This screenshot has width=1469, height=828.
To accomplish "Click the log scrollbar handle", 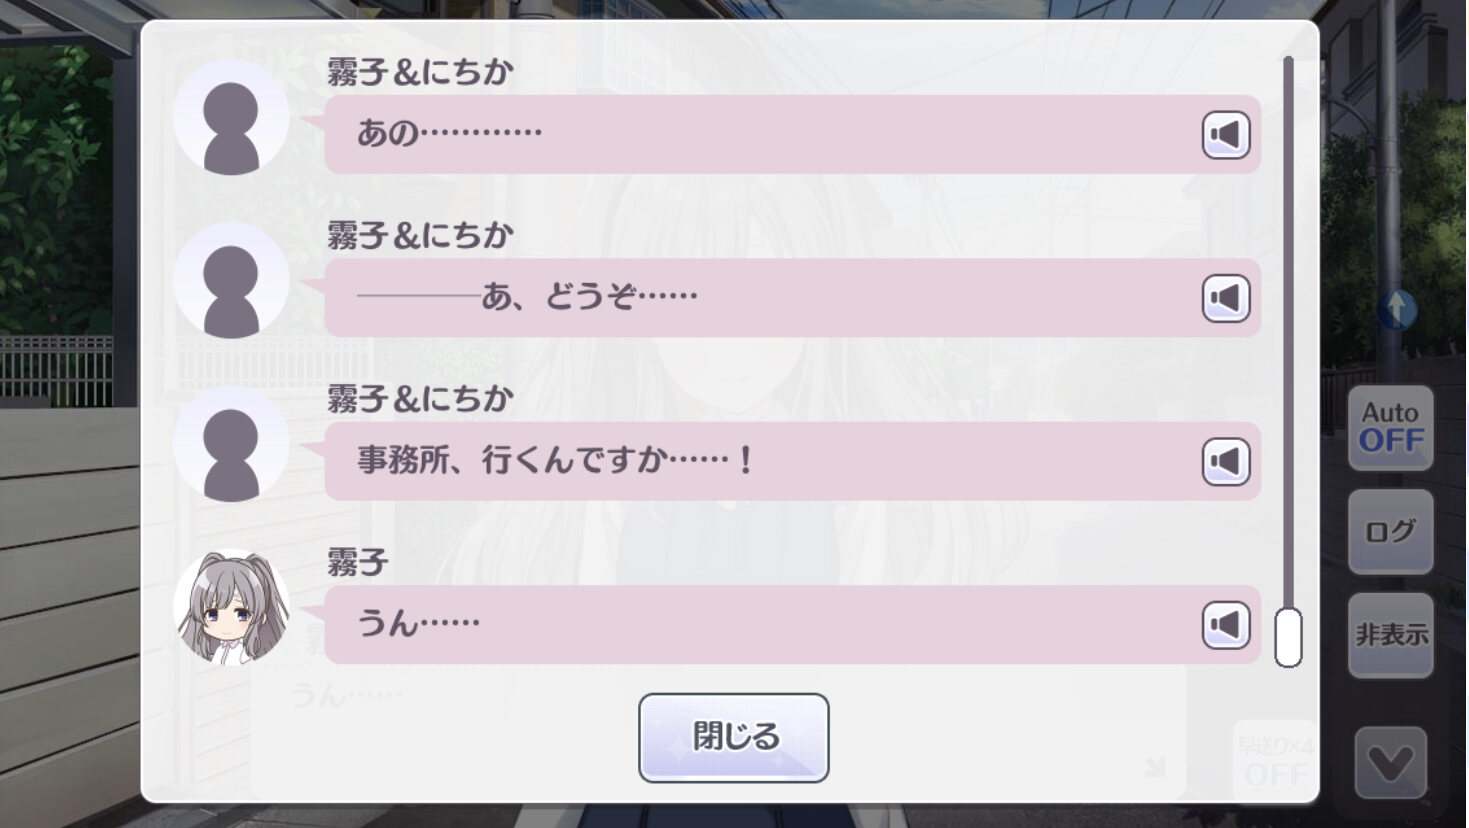I will click(x=1288, y=637).
